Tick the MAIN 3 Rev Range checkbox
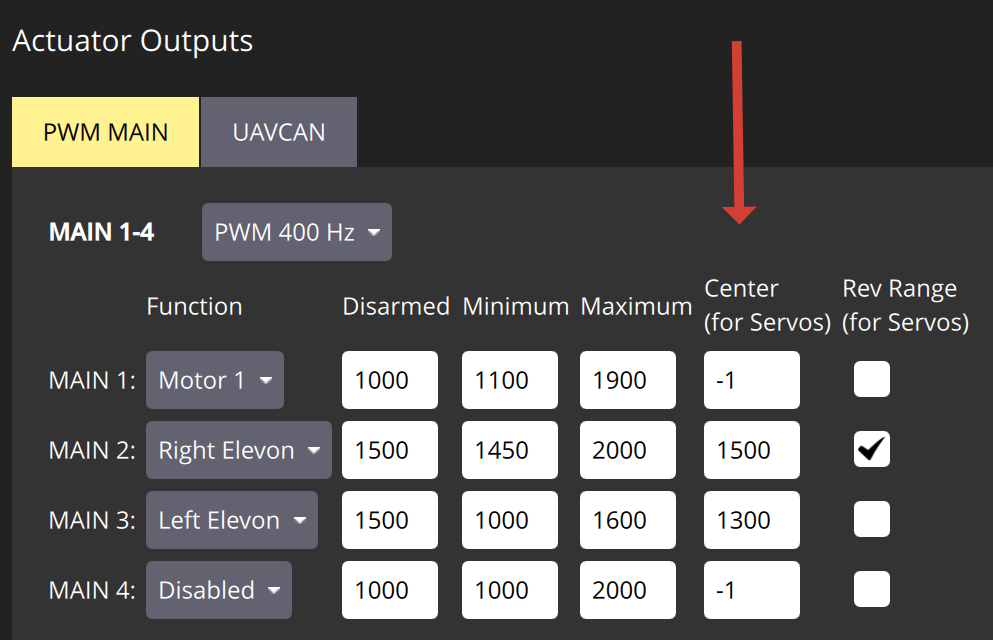This screenshot has height=640, width=993. coord(871,520)
